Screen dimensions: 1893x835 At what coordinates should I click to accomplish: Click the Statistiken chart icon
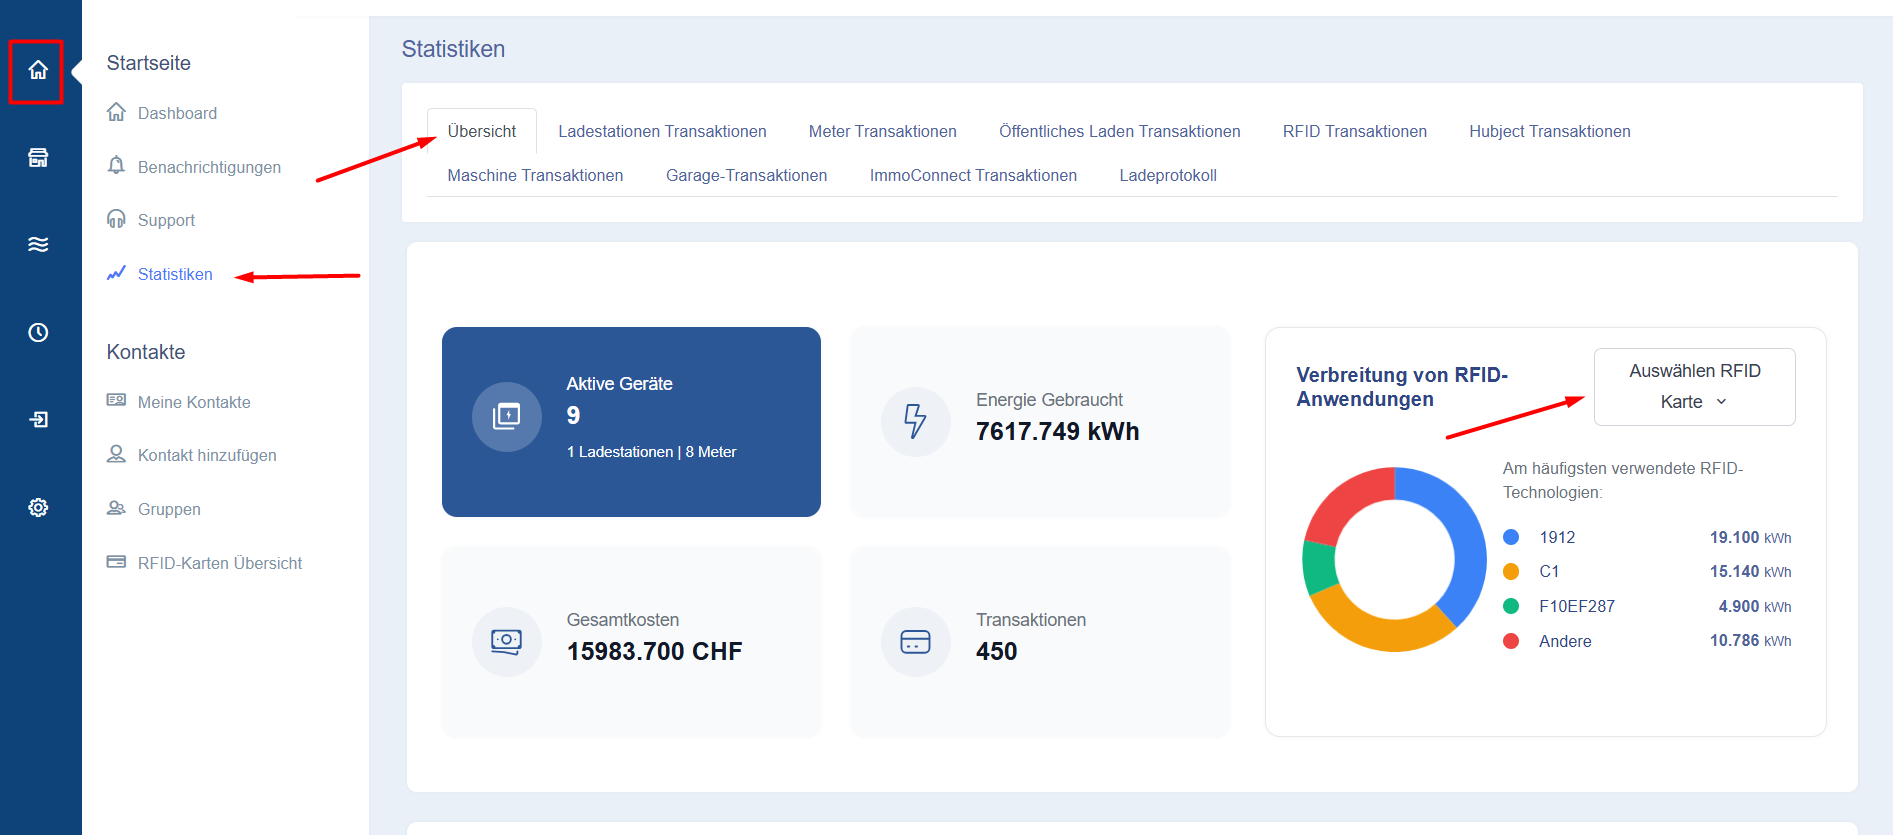coord(116,273)
